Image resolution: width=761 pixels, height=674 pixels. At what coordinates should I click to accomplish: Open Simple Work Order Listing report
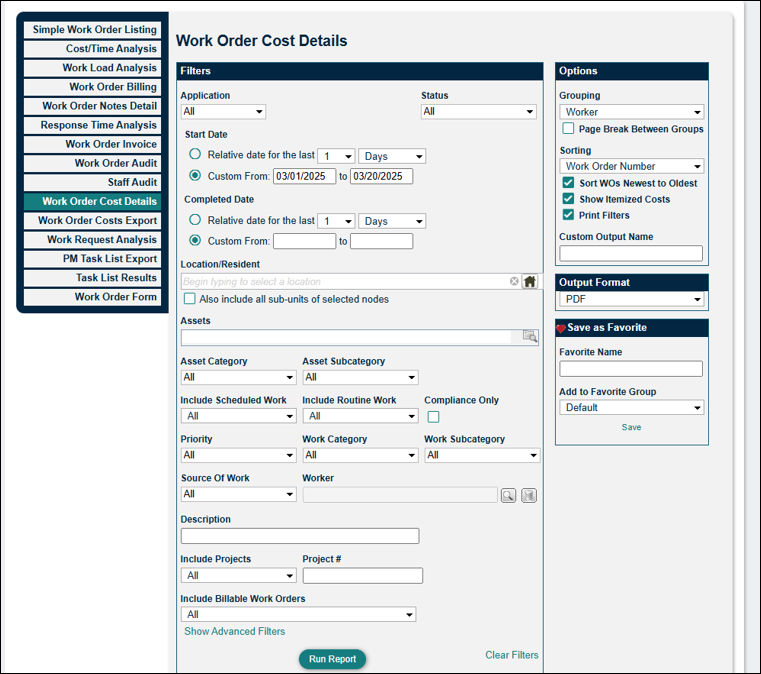tap(92, 30)
